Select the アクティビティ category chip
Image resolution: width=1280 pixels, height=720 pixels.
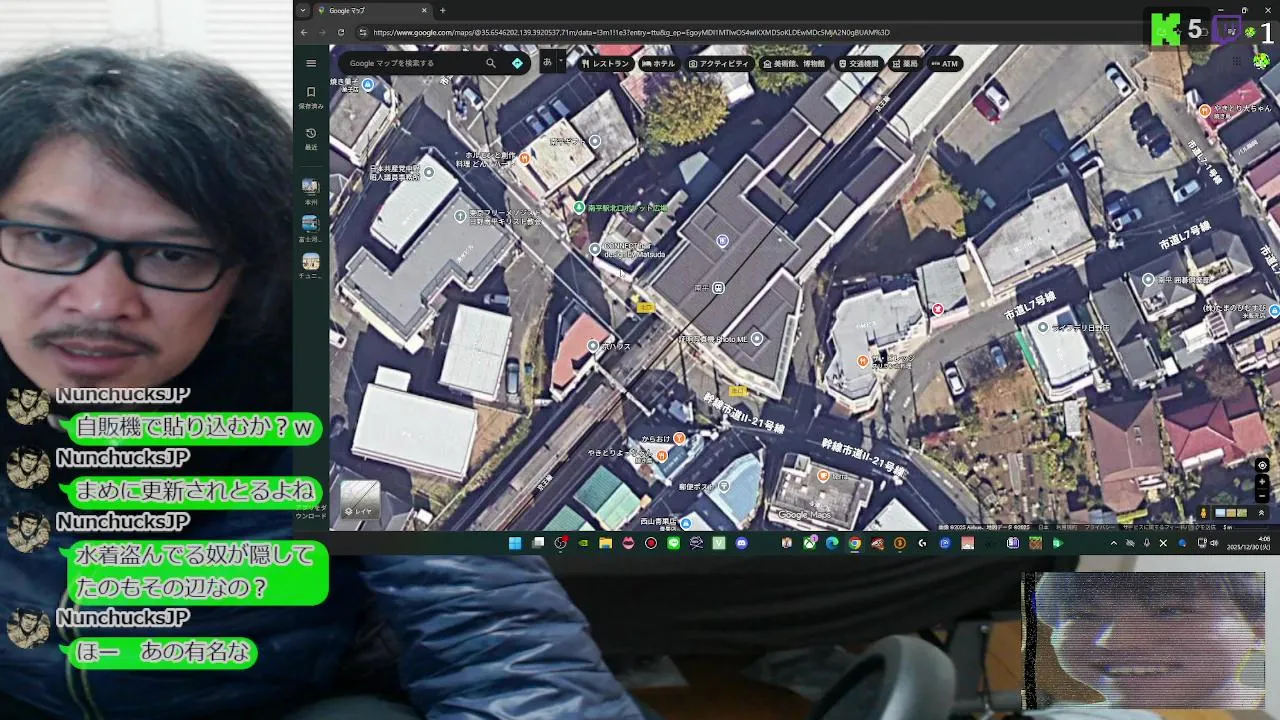[x=718, y=63]
